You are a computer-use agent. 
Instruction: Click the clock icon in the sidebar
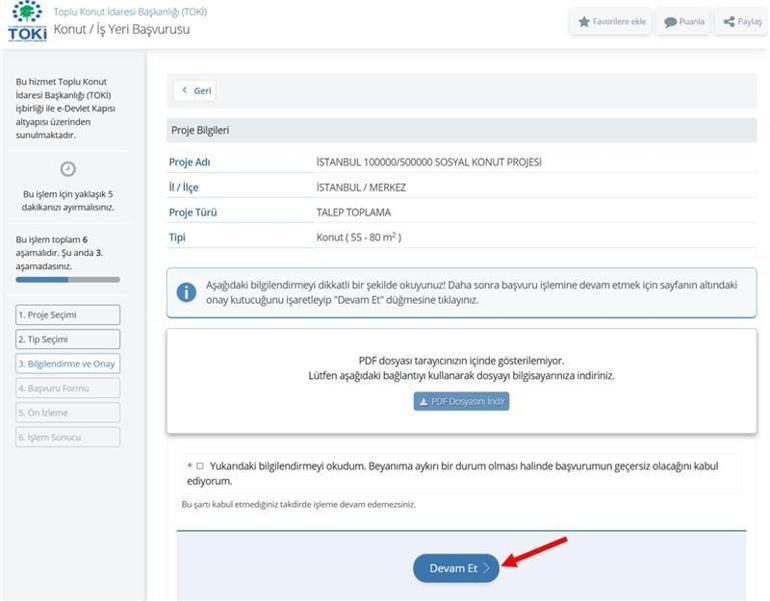coord(68,169)
